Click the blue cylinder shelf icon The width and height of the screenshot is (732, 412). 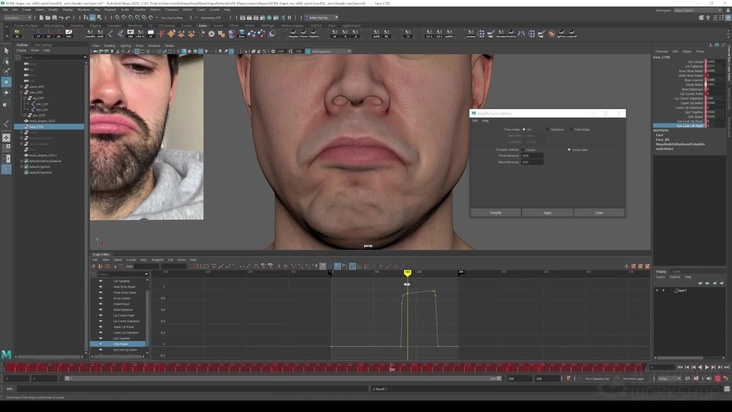(x=232, y=34)
